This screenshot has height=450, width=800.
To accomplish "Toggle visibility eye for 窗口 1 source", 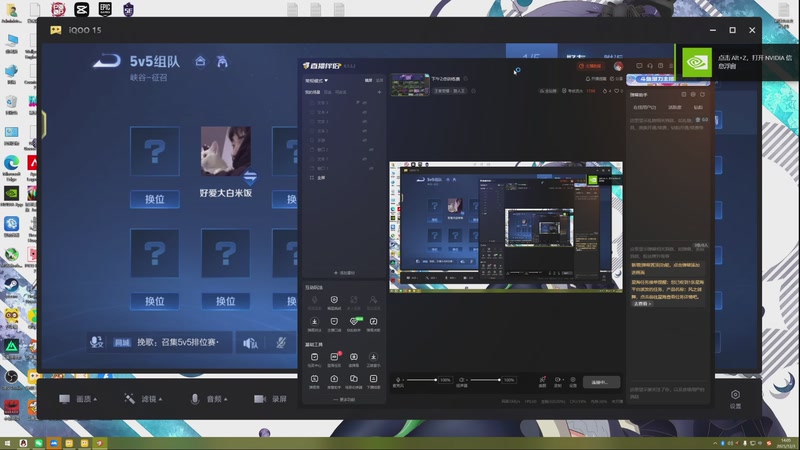I will (x=371, y=168).
